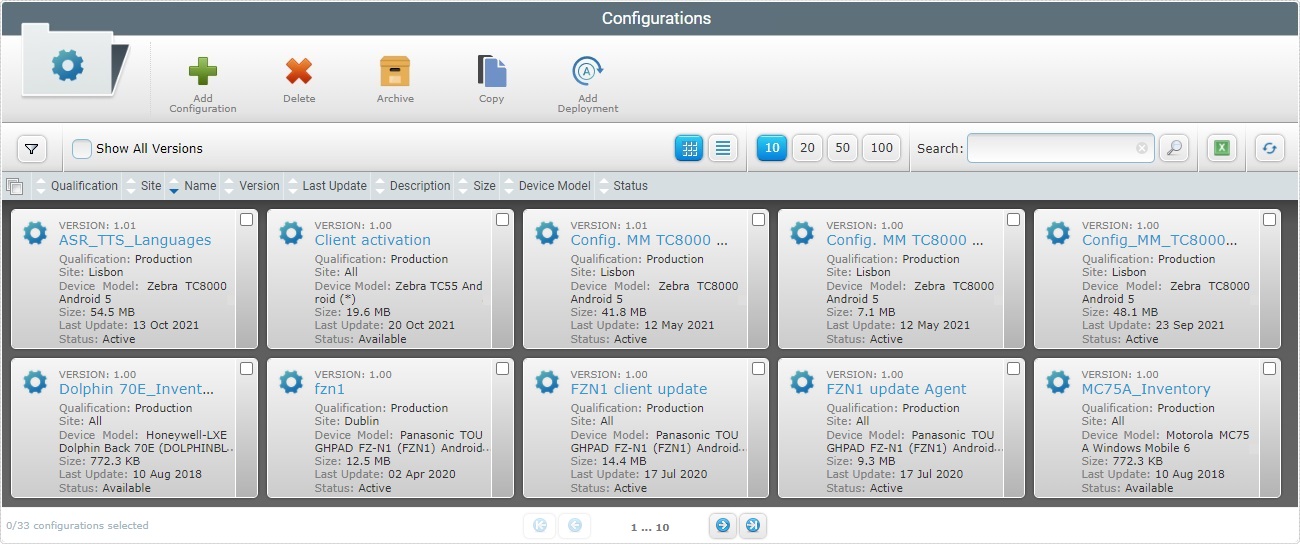The width and height of the screenshot is (1300, 544).
Task: Open the Archive box icon
Action: (x=395, y=72)
